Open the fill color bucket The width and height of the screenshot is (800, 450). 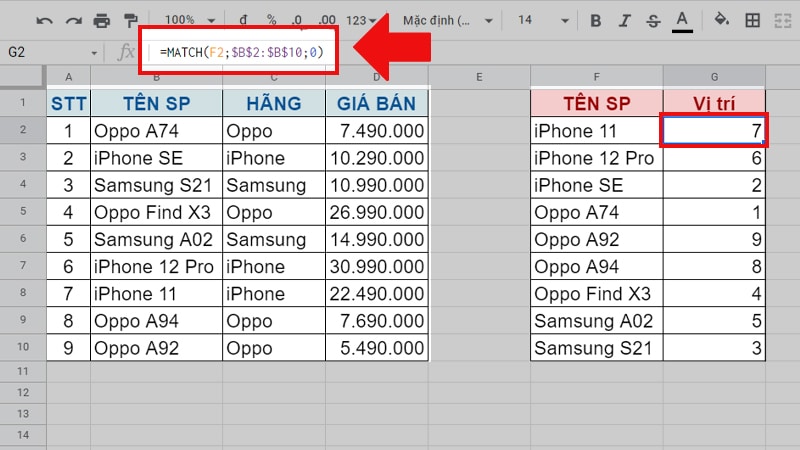pyautogui.click(x=721, y=20)
